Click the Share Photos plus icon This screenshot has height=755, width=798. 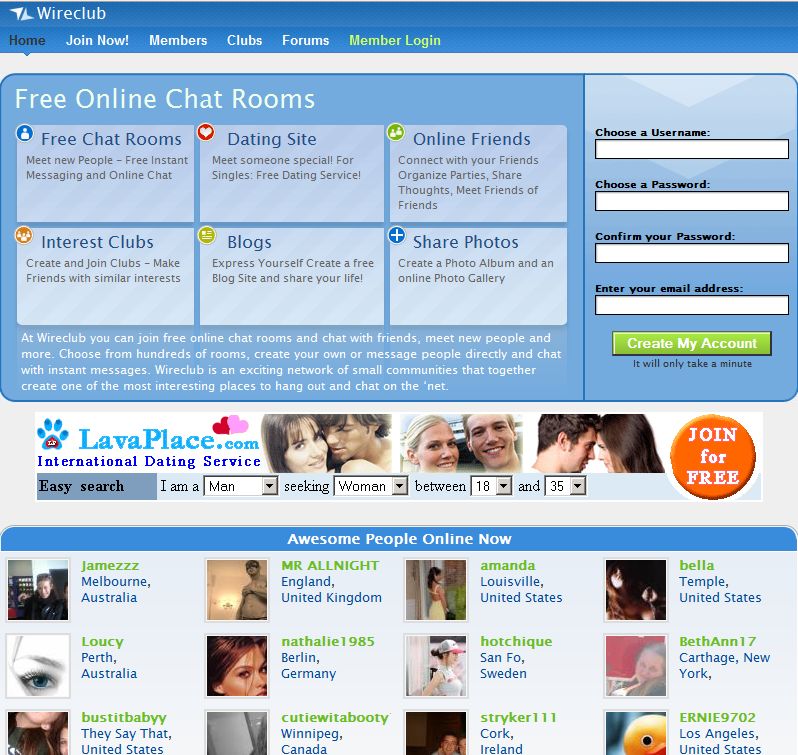(x=396, y=236)
